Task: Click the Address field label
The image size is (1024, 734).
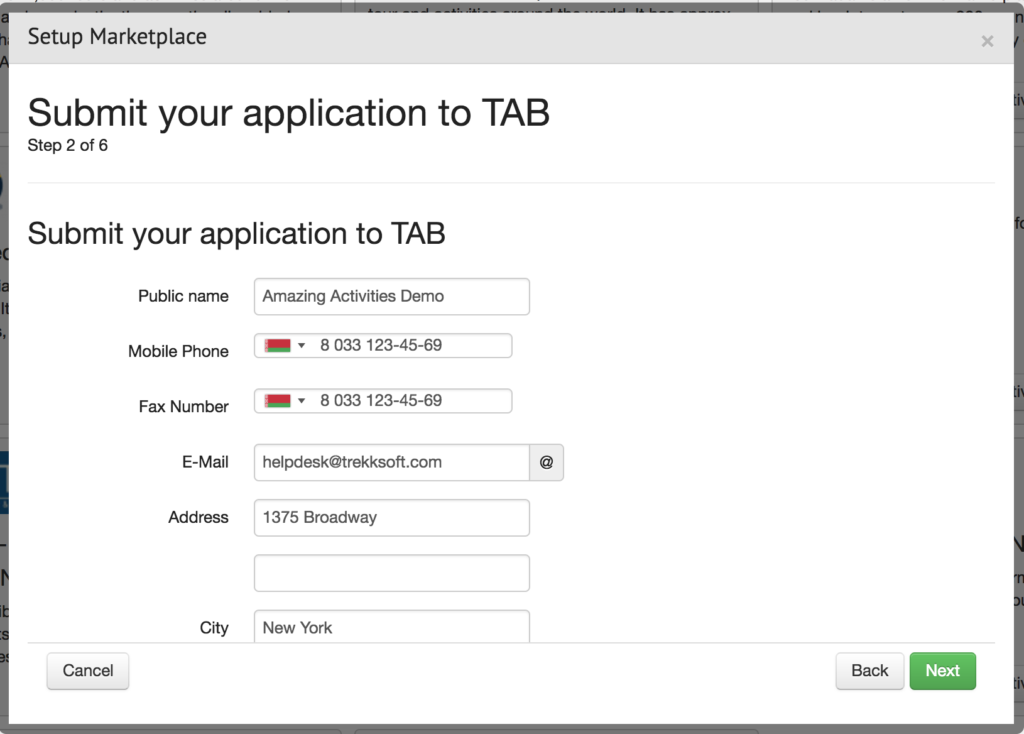Action: [x=198, y=518]
